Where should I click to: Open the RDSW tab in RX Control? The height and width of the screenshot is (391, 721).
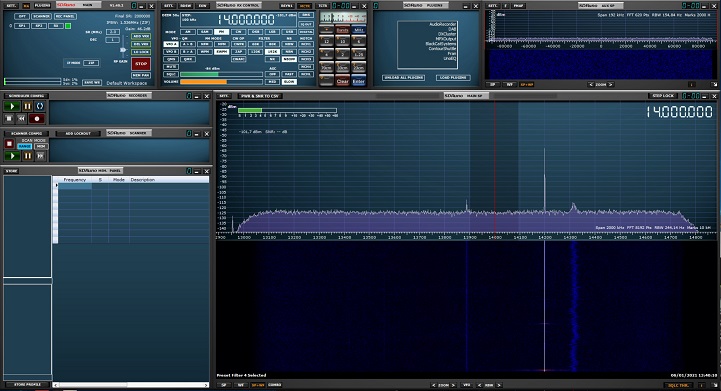[186, 6]
